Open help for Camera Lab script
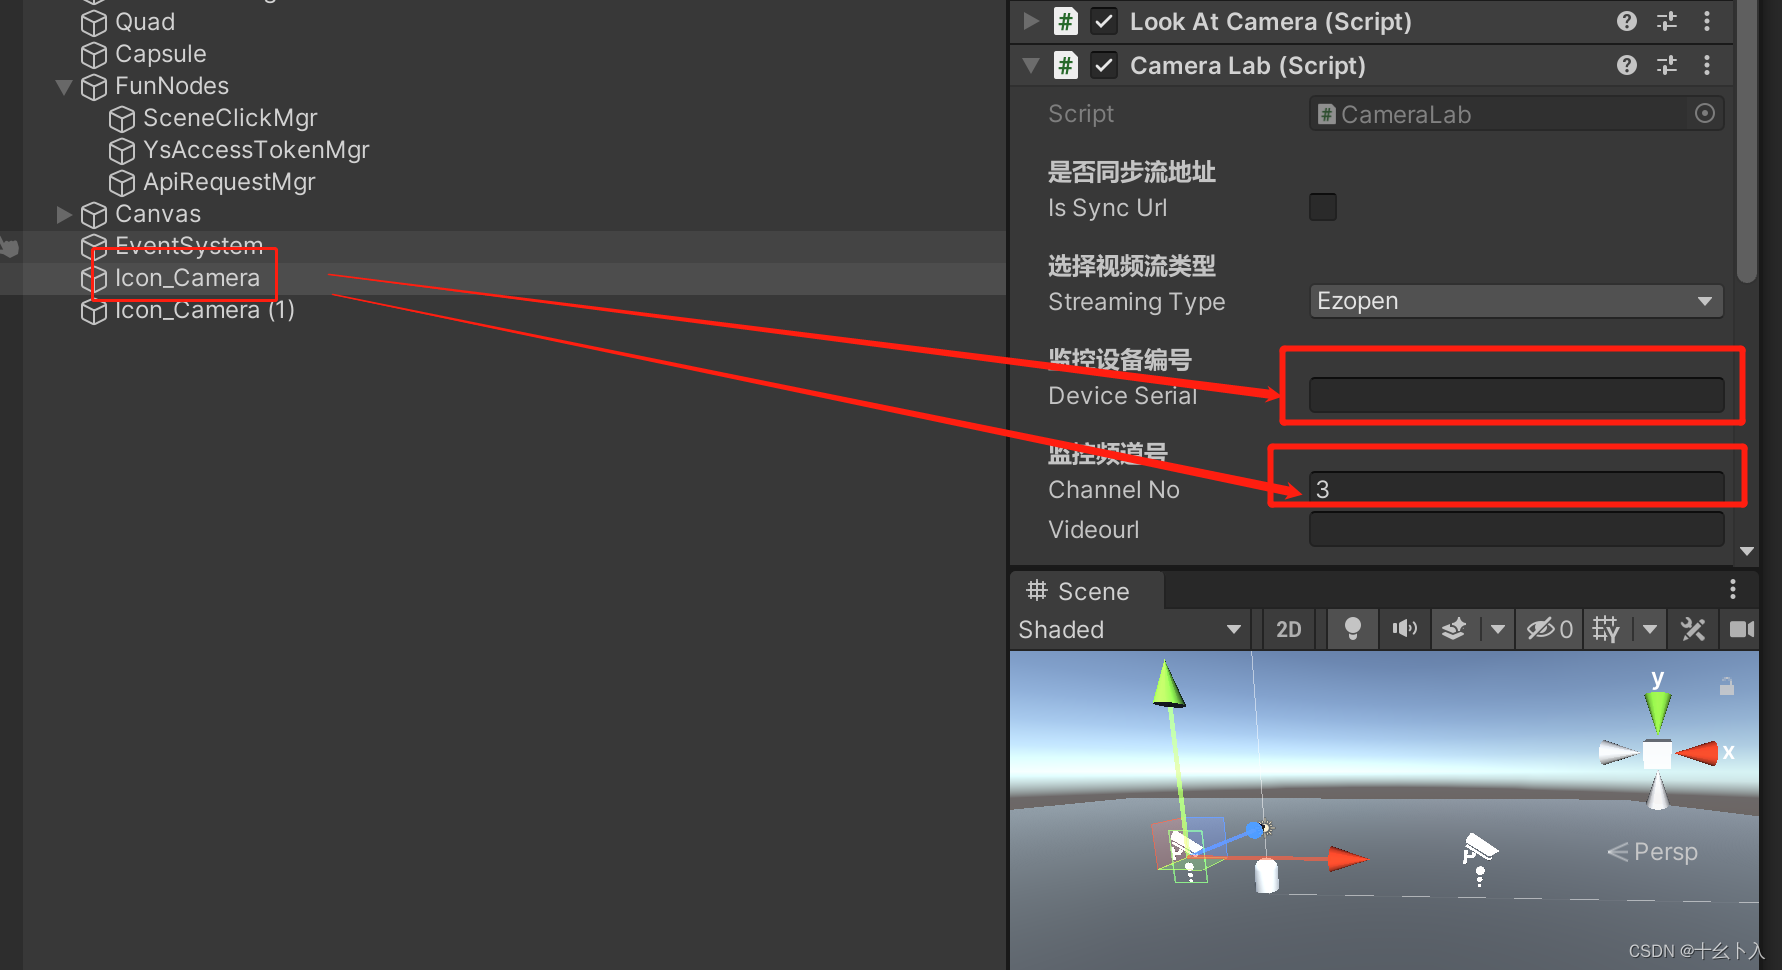The width and height of the screenshot is (1782, 970). (1627, 65)
